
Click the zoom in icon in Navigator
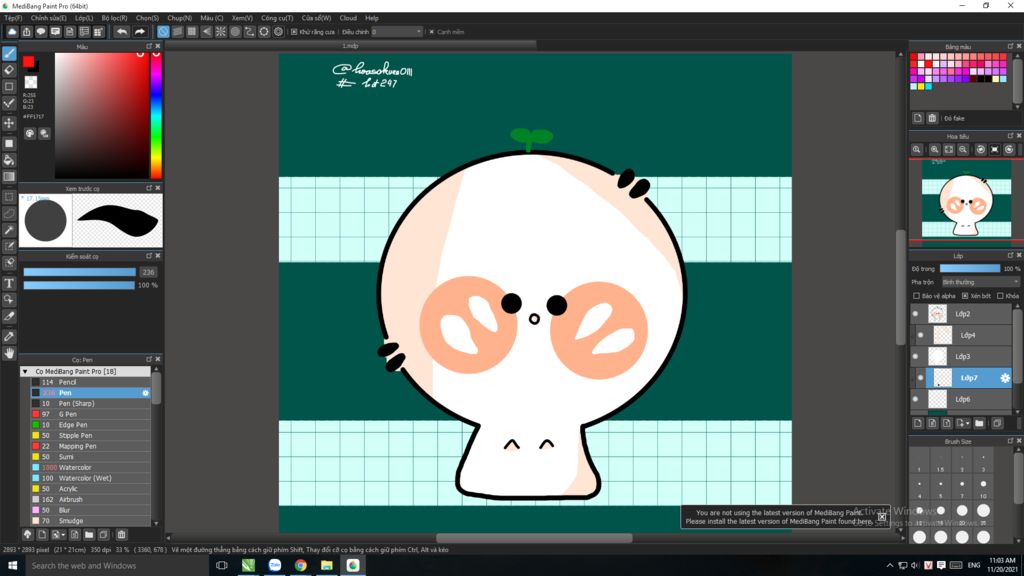tap(935, 150)
